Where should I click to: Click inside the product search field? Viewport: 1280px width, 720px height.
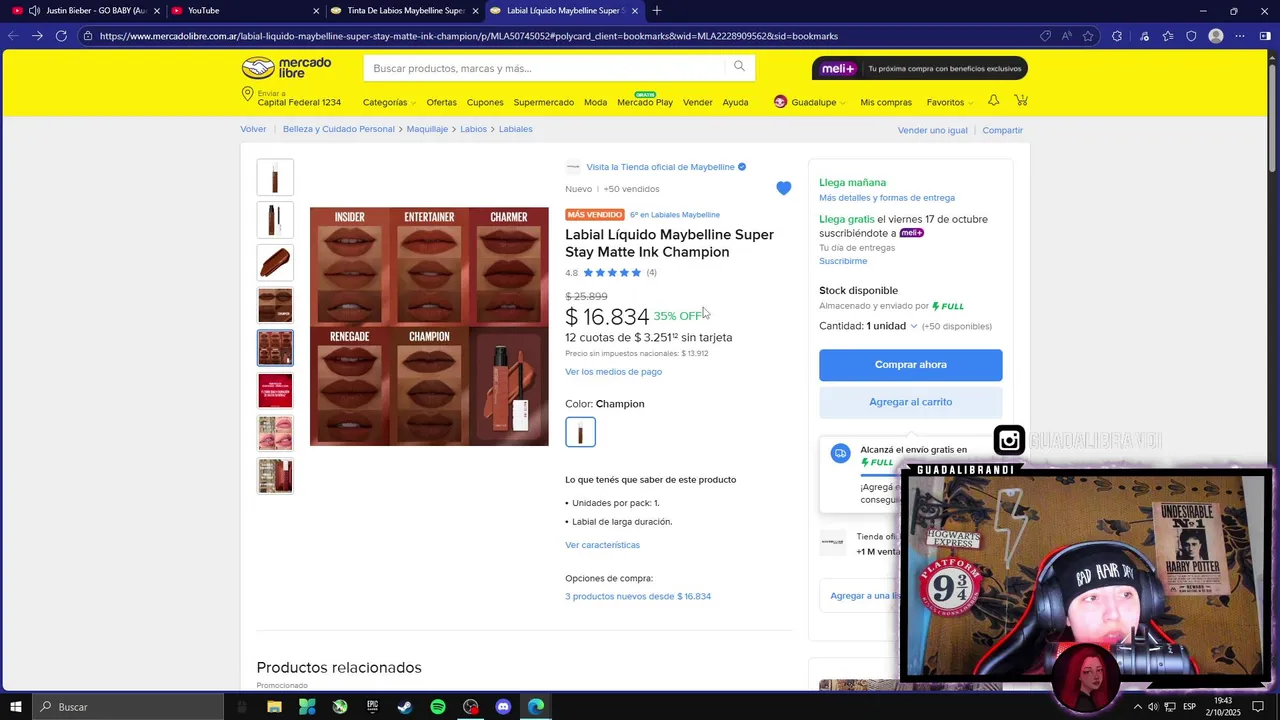pos(546,68)
